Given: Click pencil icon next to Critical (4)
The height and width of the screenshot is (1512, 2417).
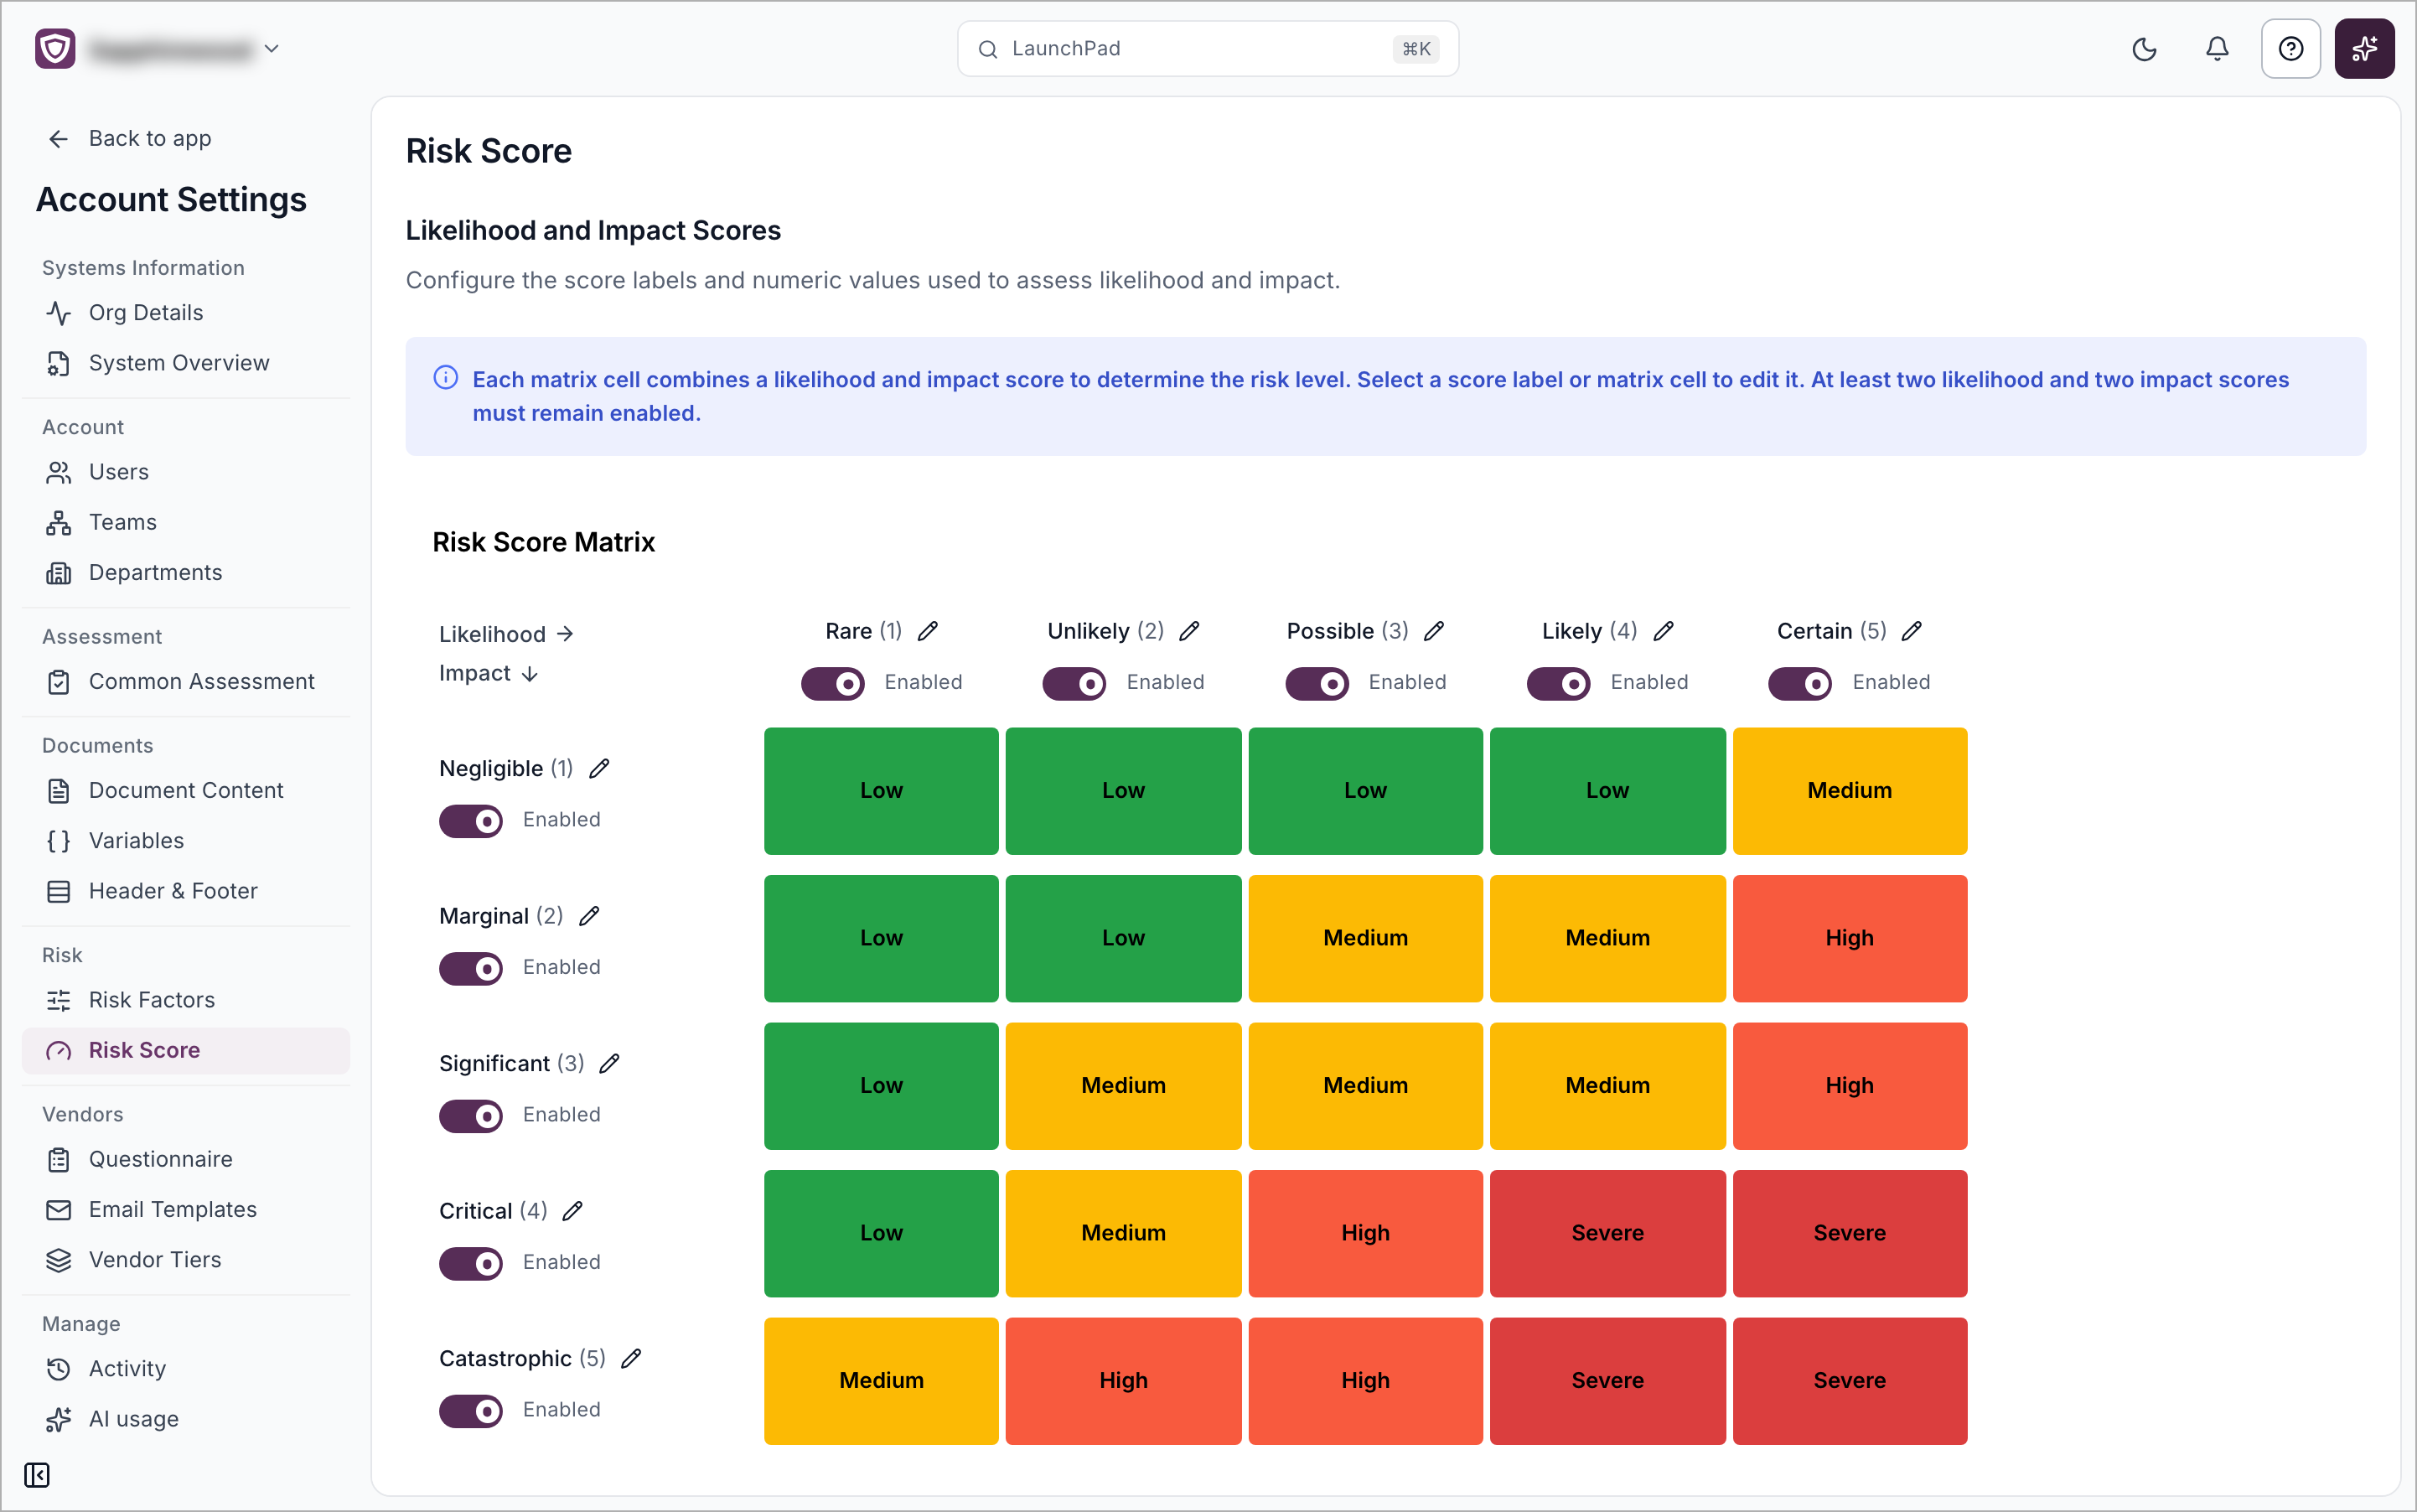Looking at the screenshot, I should point(573,1211).
